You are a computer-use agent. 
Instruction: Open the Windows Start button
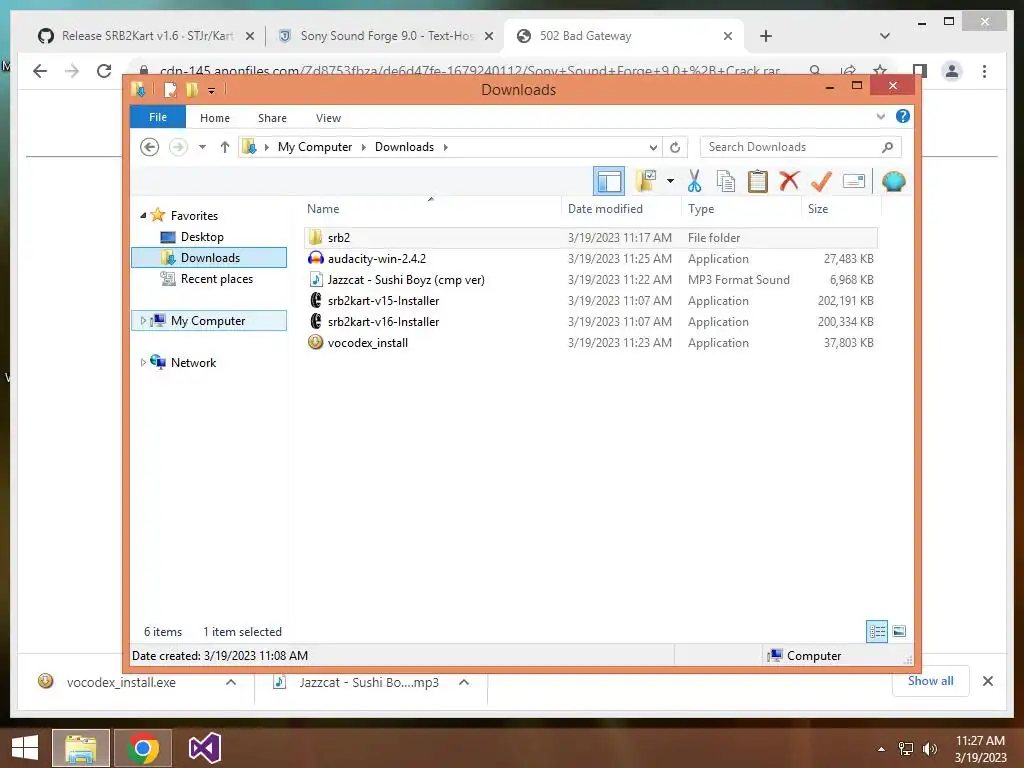click(25, 748)
